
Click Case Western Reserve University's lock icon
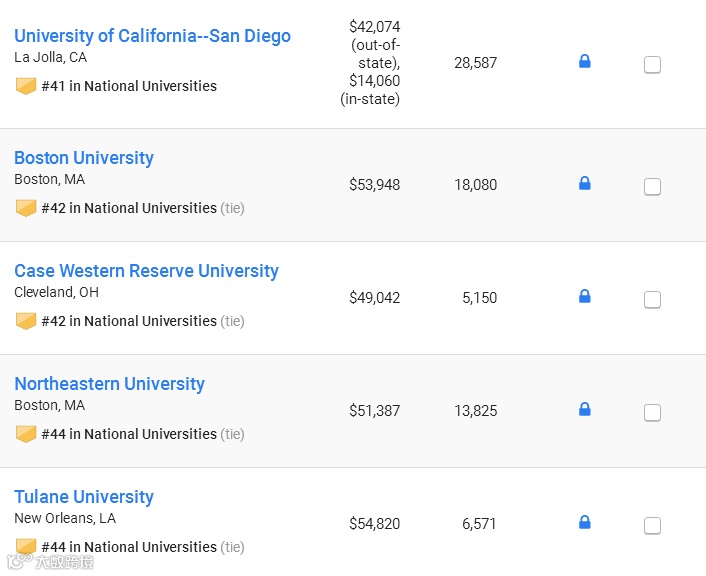click(585, 297)
